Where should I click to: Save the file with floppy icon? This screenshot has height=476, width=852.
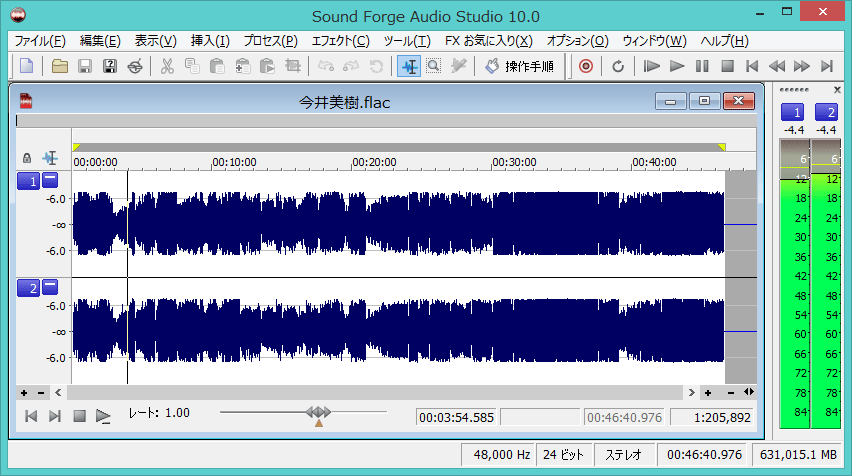point(85,66)
